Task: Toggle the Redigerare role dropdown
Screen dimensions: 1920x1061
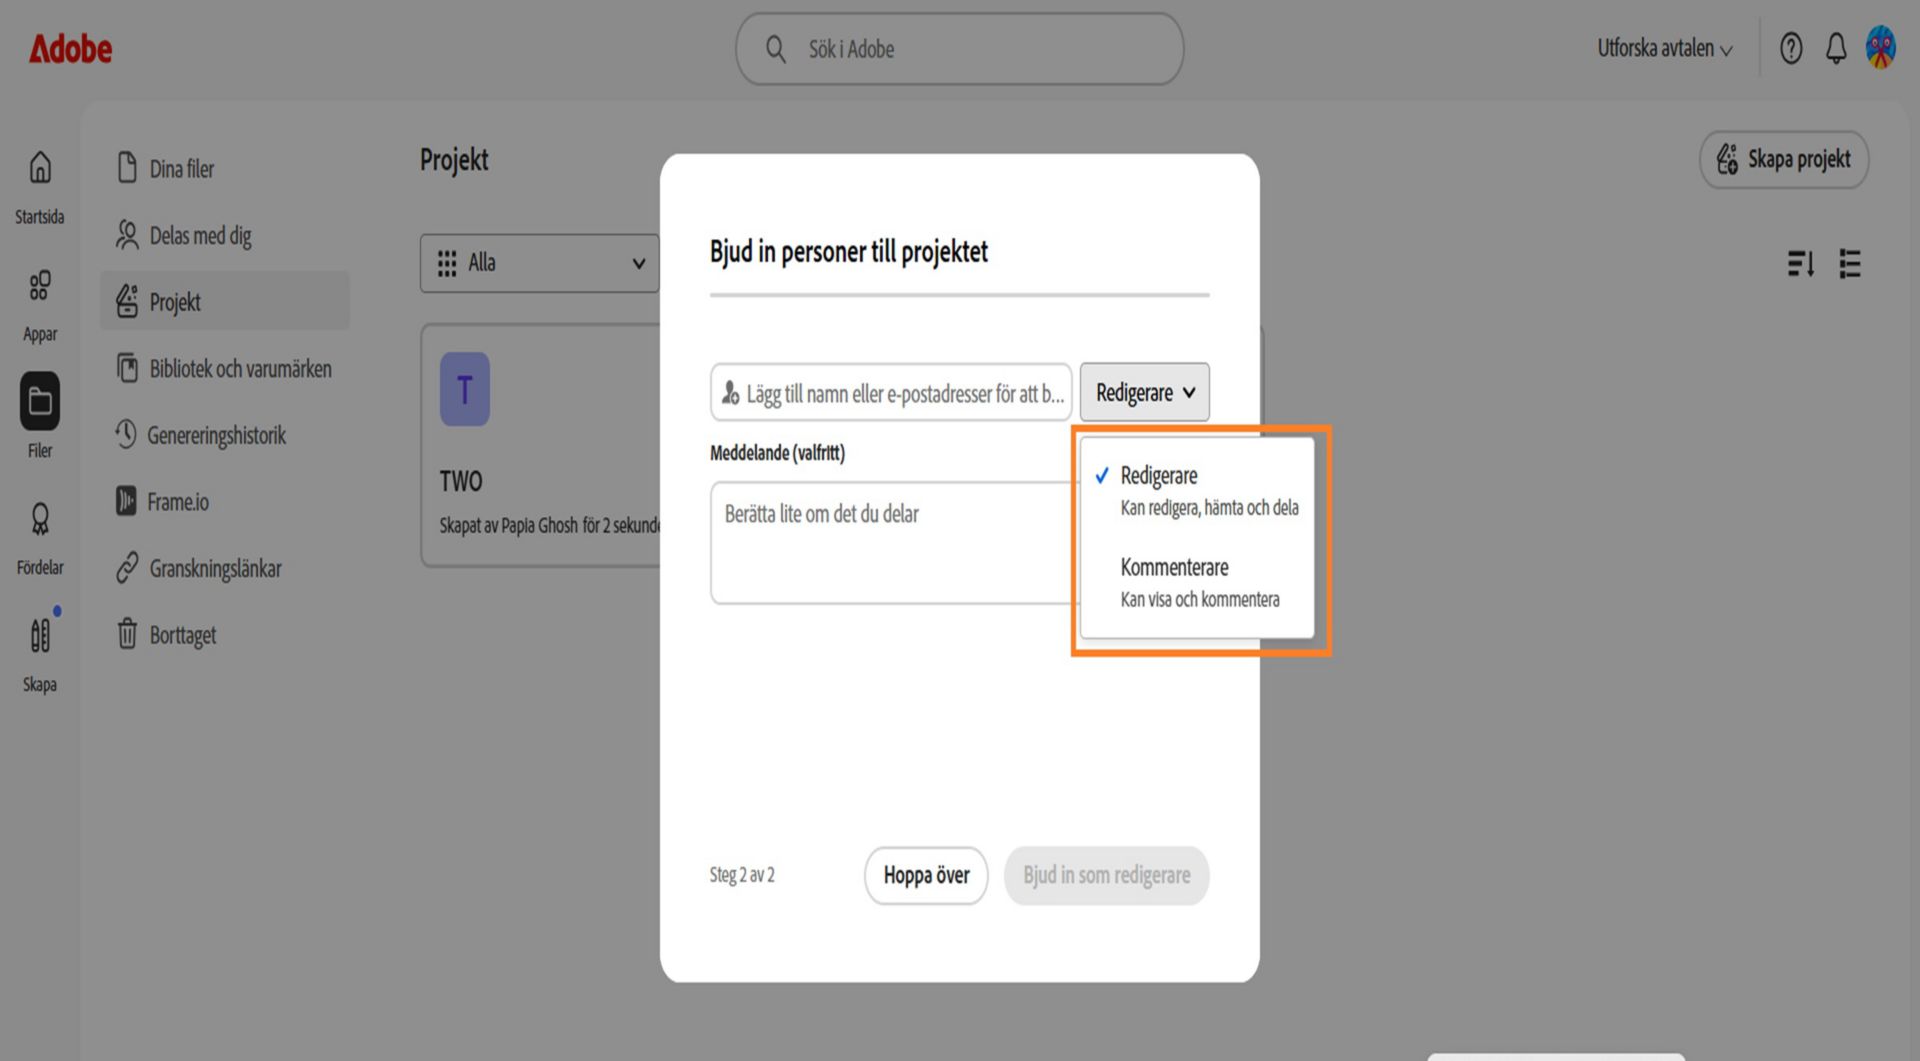Action: click(x=1145, y=392)
